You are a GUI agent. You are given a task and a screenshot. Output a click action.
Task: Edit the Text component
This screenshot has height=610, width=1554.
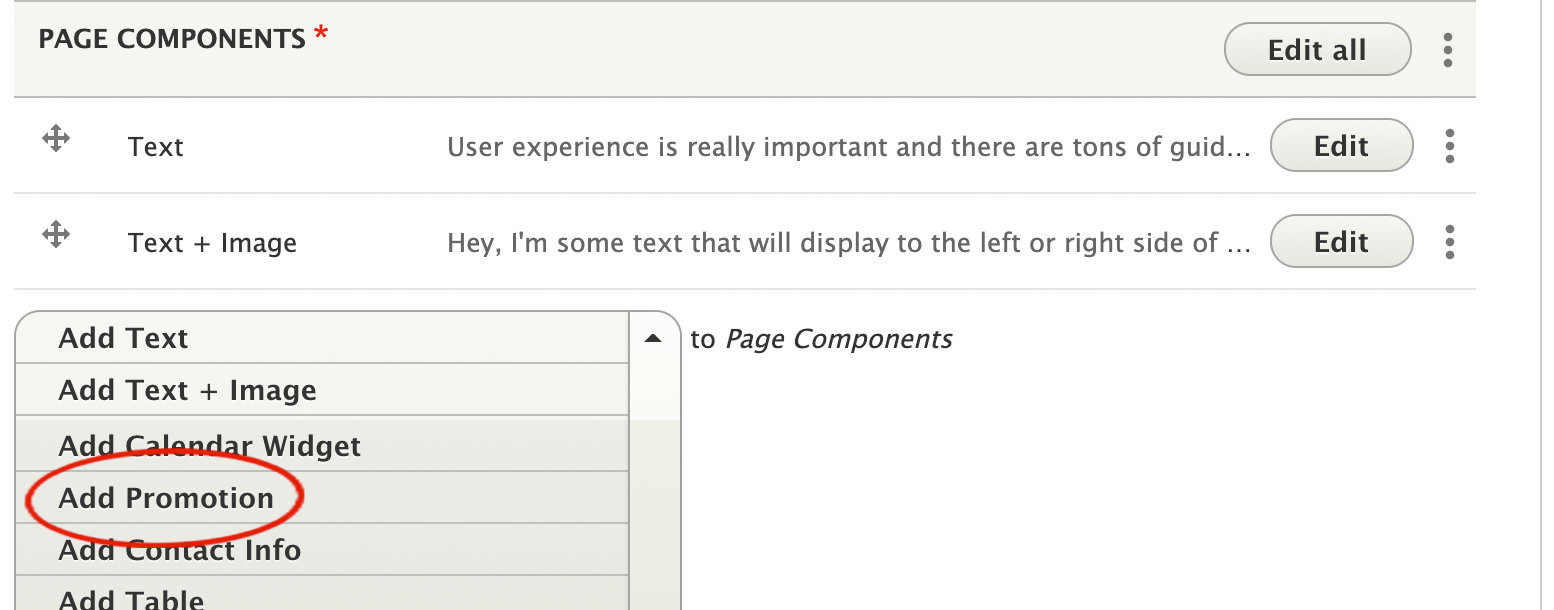pos(1341,146)
